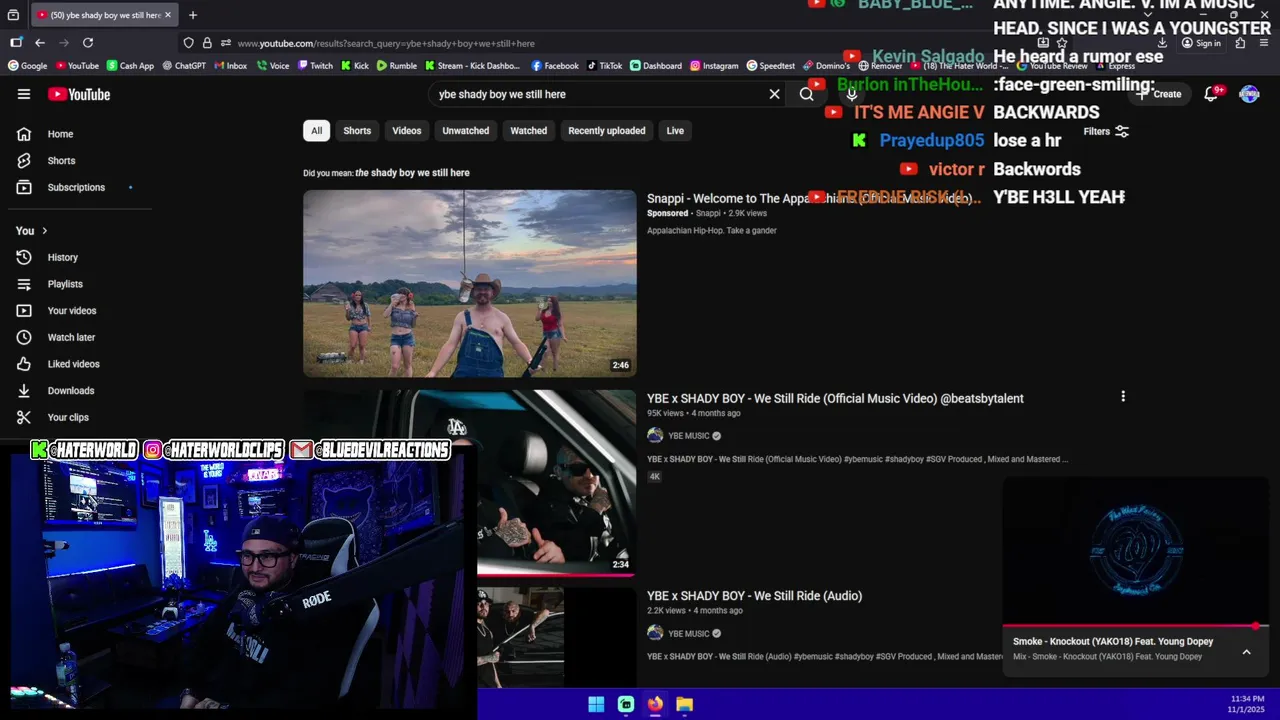
Task: Click Firefox icon in taskbar
Action: pyautogui.click(x=655, y=704)
